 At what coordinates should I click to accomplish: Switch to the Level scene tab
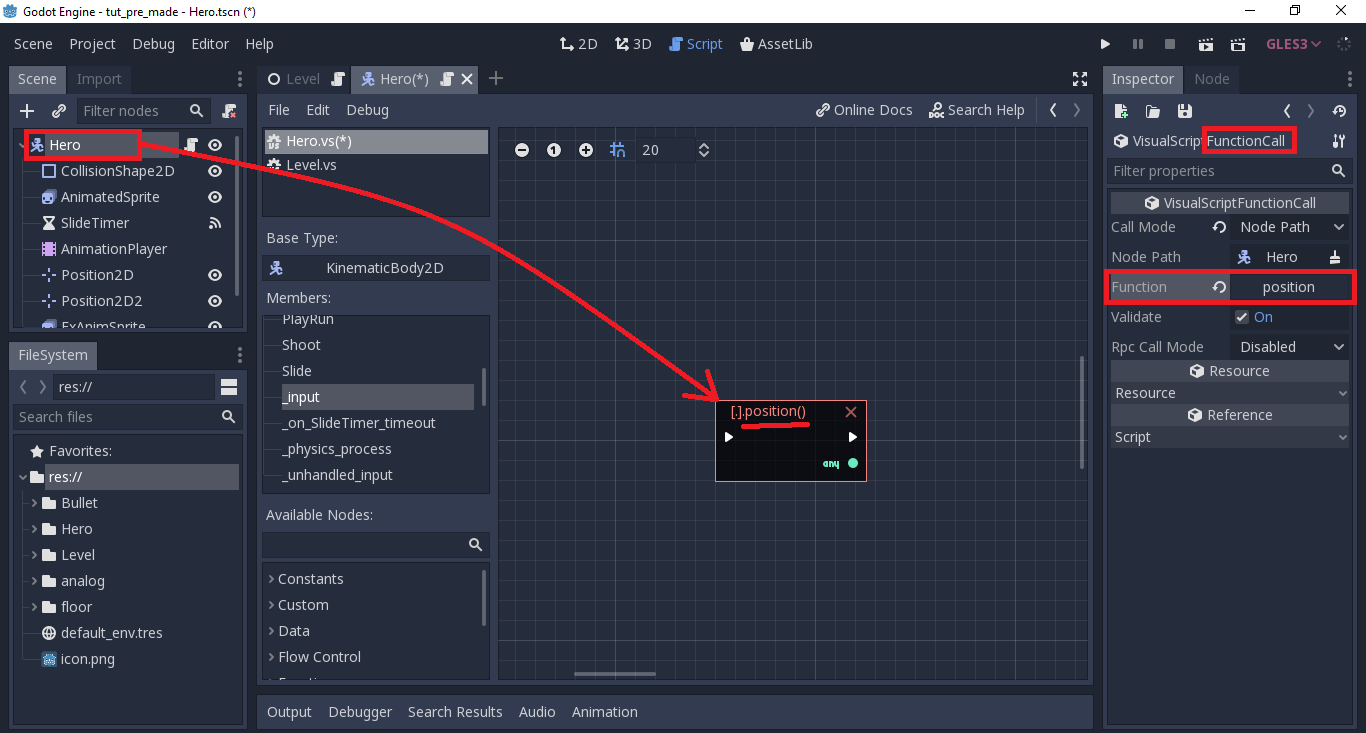coord(303,78)
